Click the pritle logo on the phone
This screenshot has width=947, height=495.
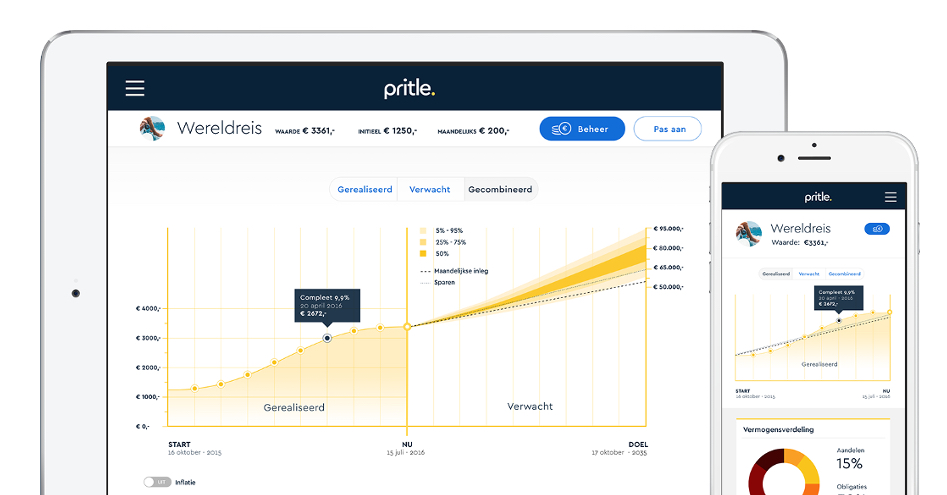(817, 197)
